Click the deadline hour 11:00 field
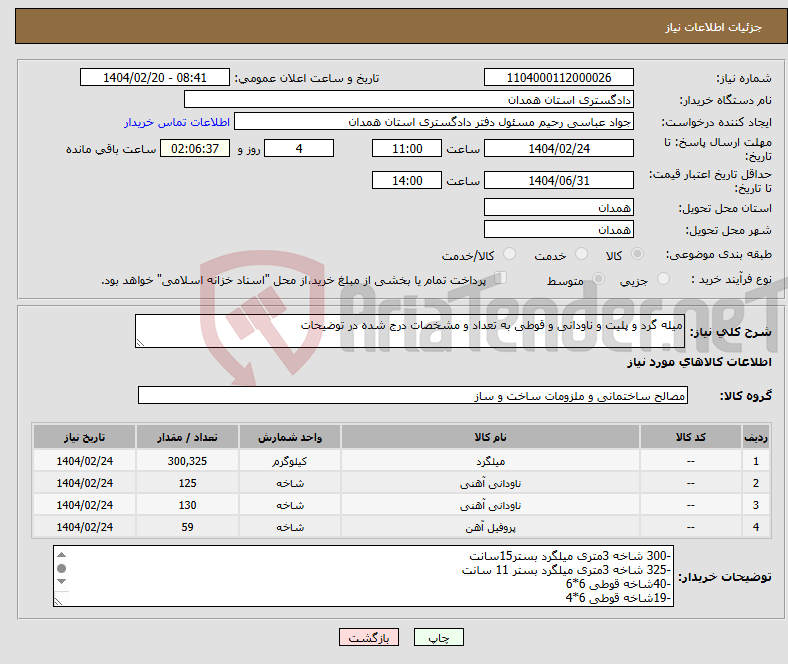This screenshot has width=788, height=664. pos(407,148)
